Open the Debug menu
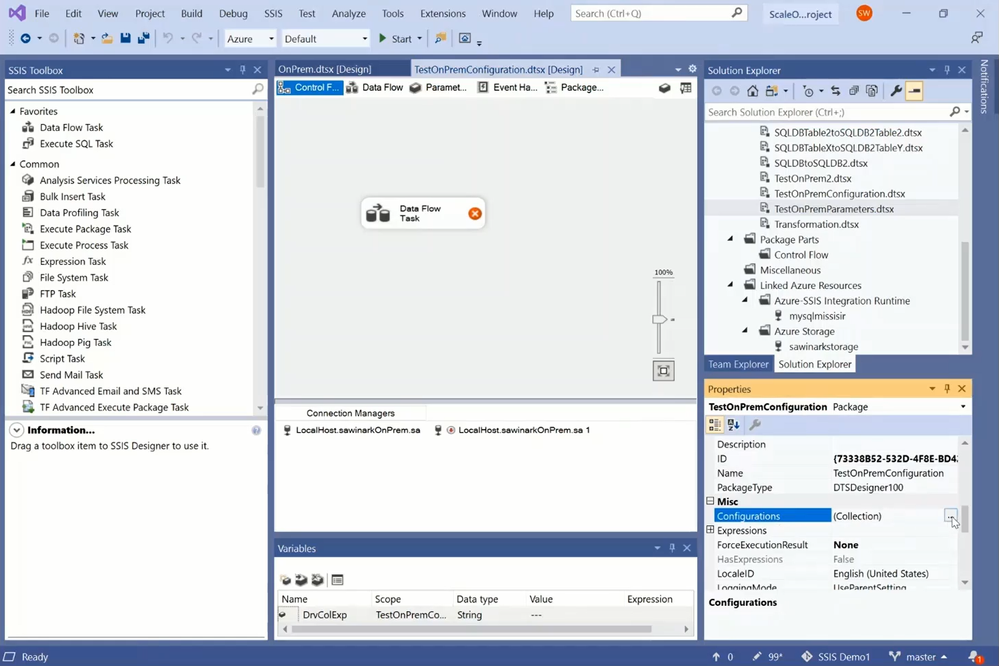Viewport: 999px width, 666px height. click(x=233, y=13)
